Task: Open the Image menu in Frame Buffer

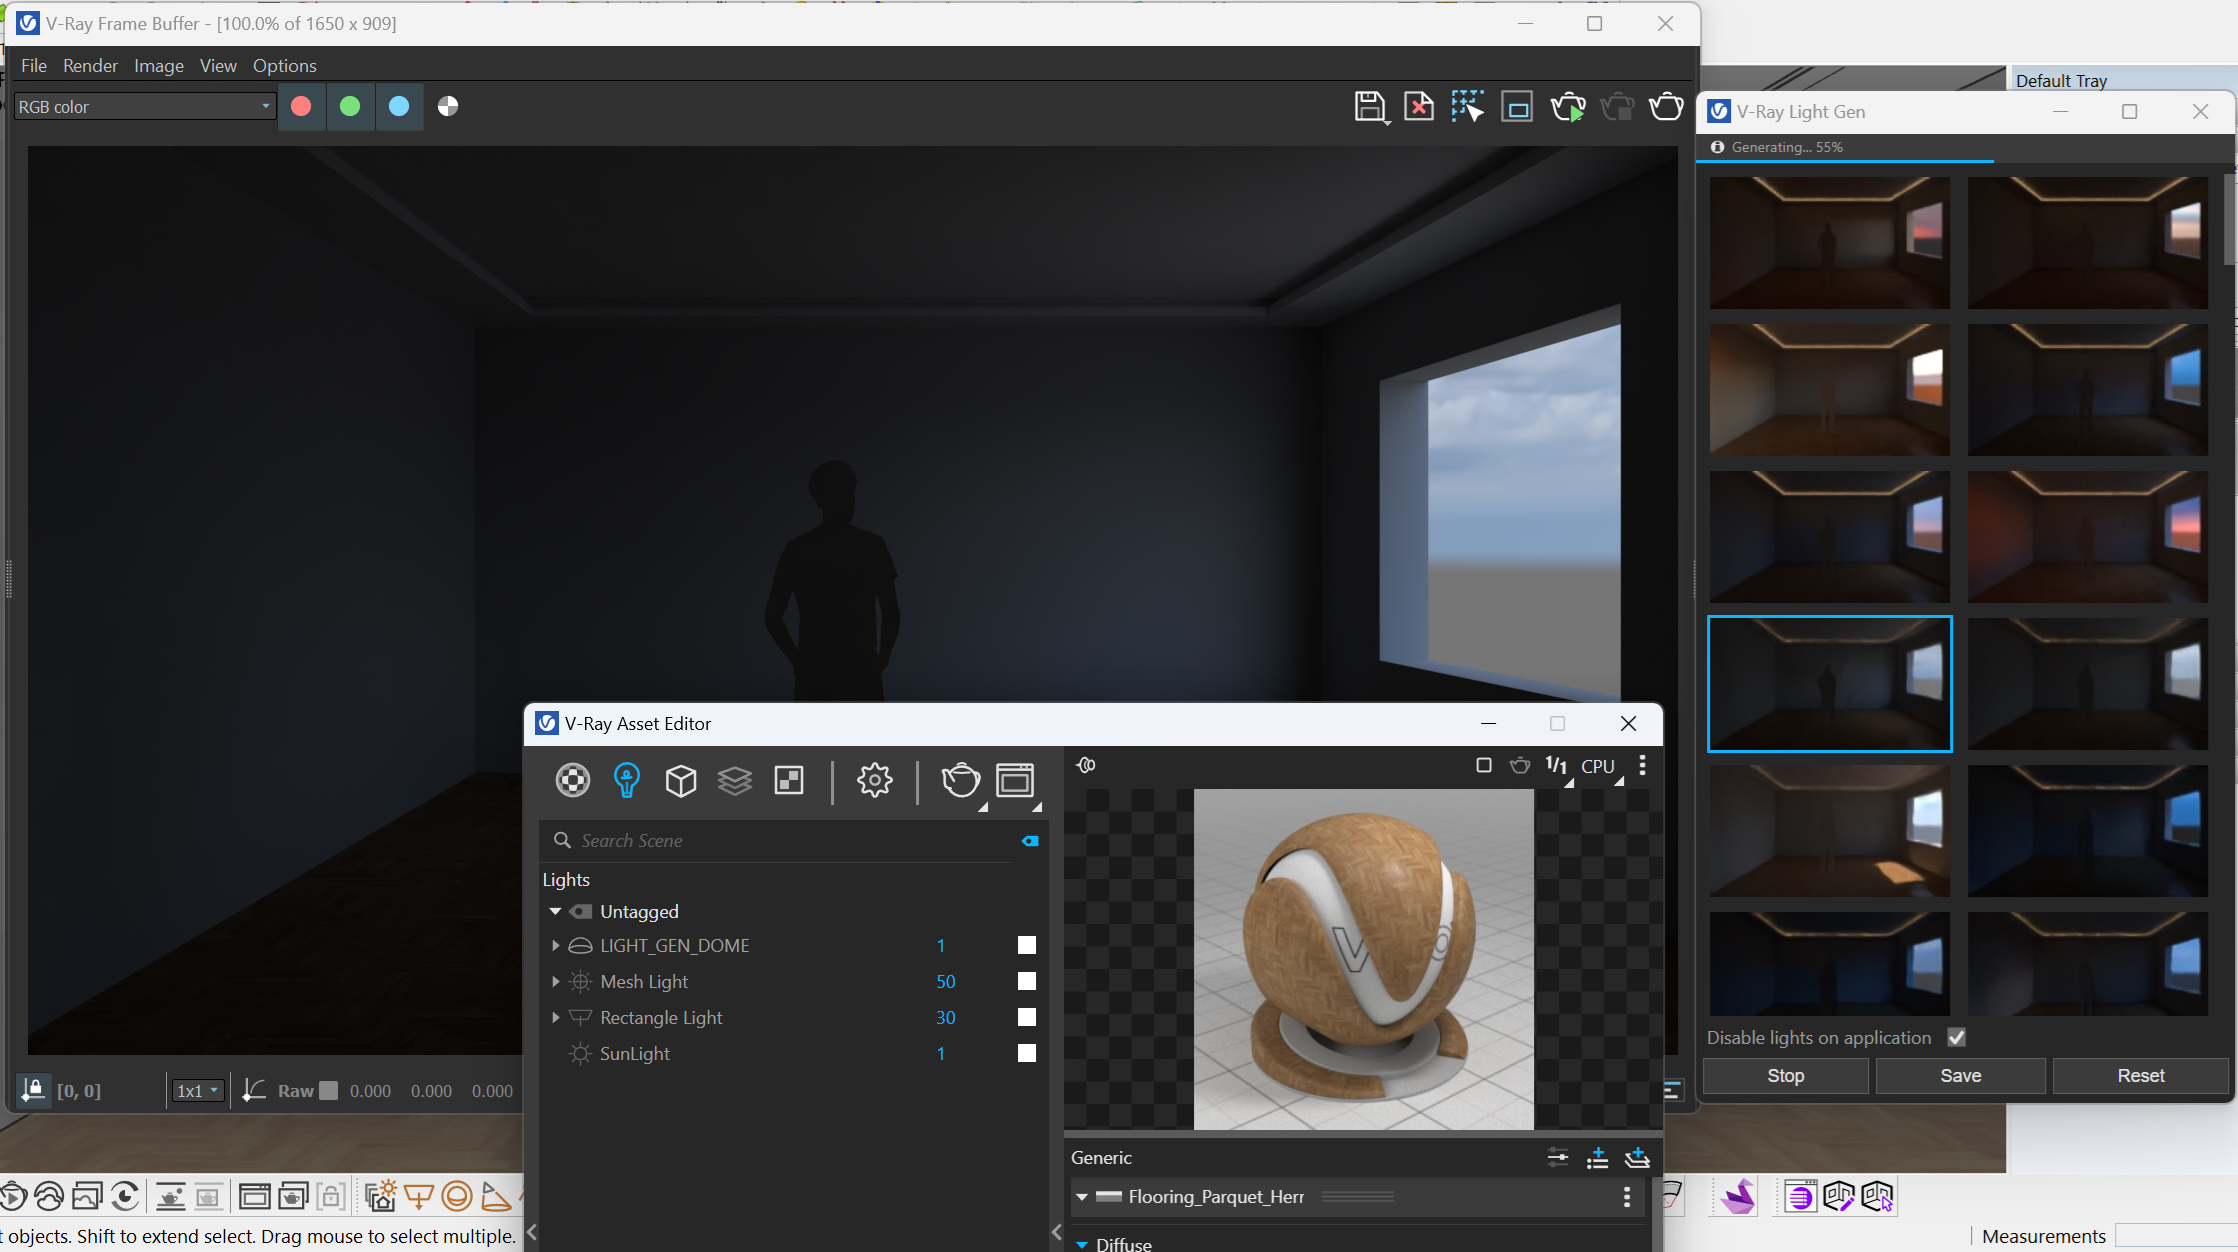Action: pos(154,65)
